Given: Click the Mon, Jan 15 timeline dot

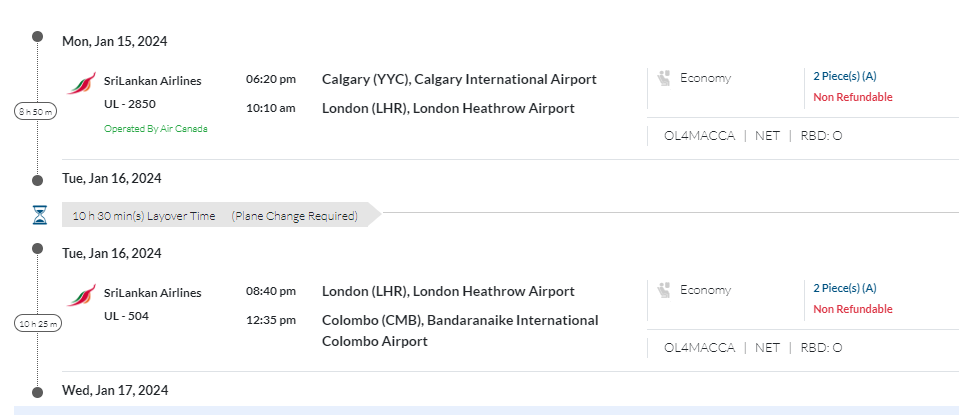Looking at the screenshot, I should click(x=38, y=37).
